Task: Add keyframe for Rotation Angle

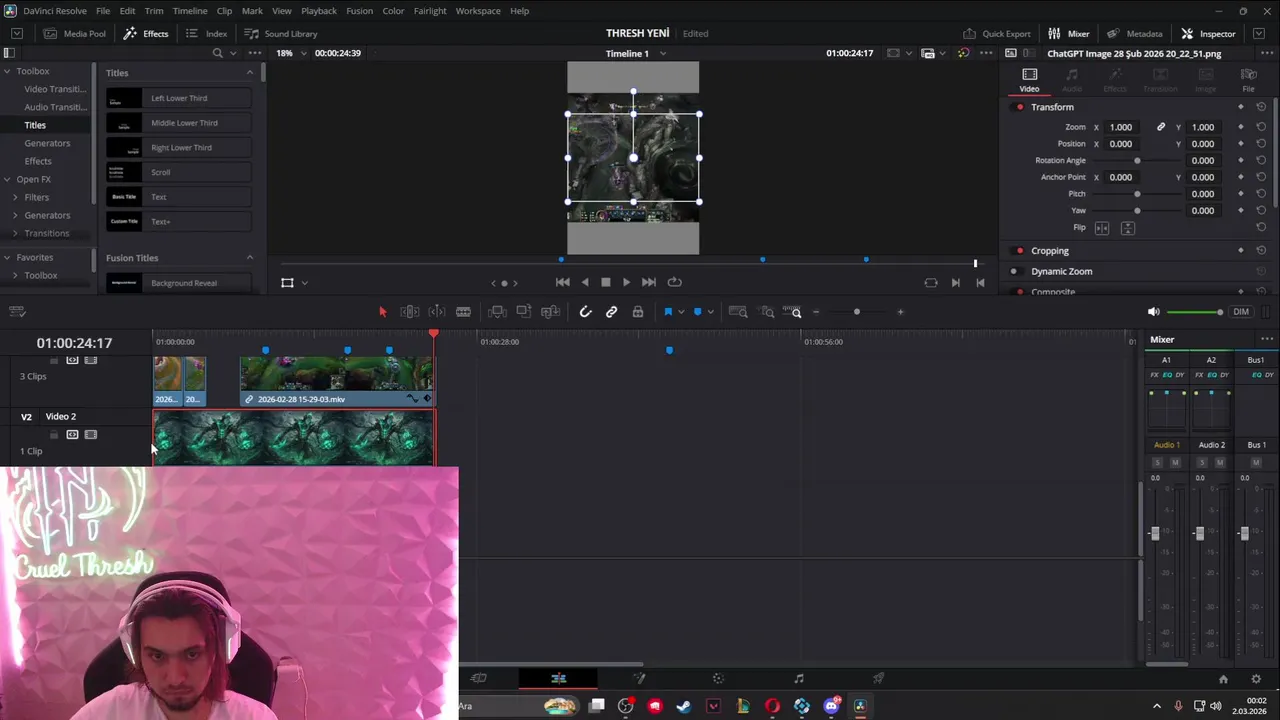Action: click(x=1241, y=160)
